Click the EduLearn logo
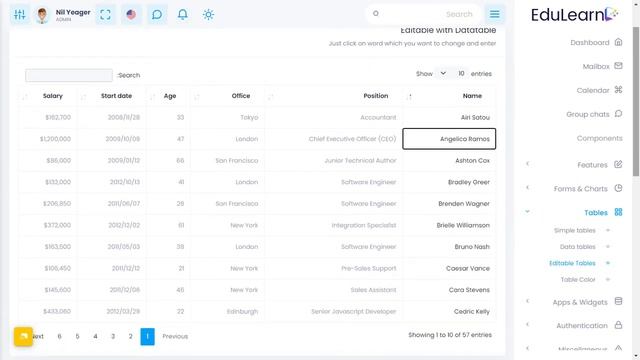640x360 pixels. point(574,15)
